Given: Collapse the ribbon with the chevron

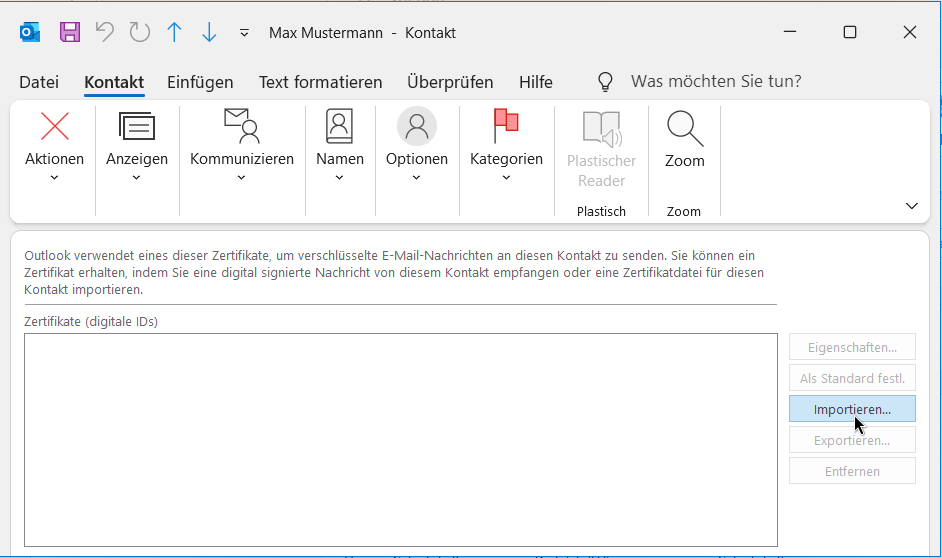Looking at the screenshot, I should click(x=911, y=206).
